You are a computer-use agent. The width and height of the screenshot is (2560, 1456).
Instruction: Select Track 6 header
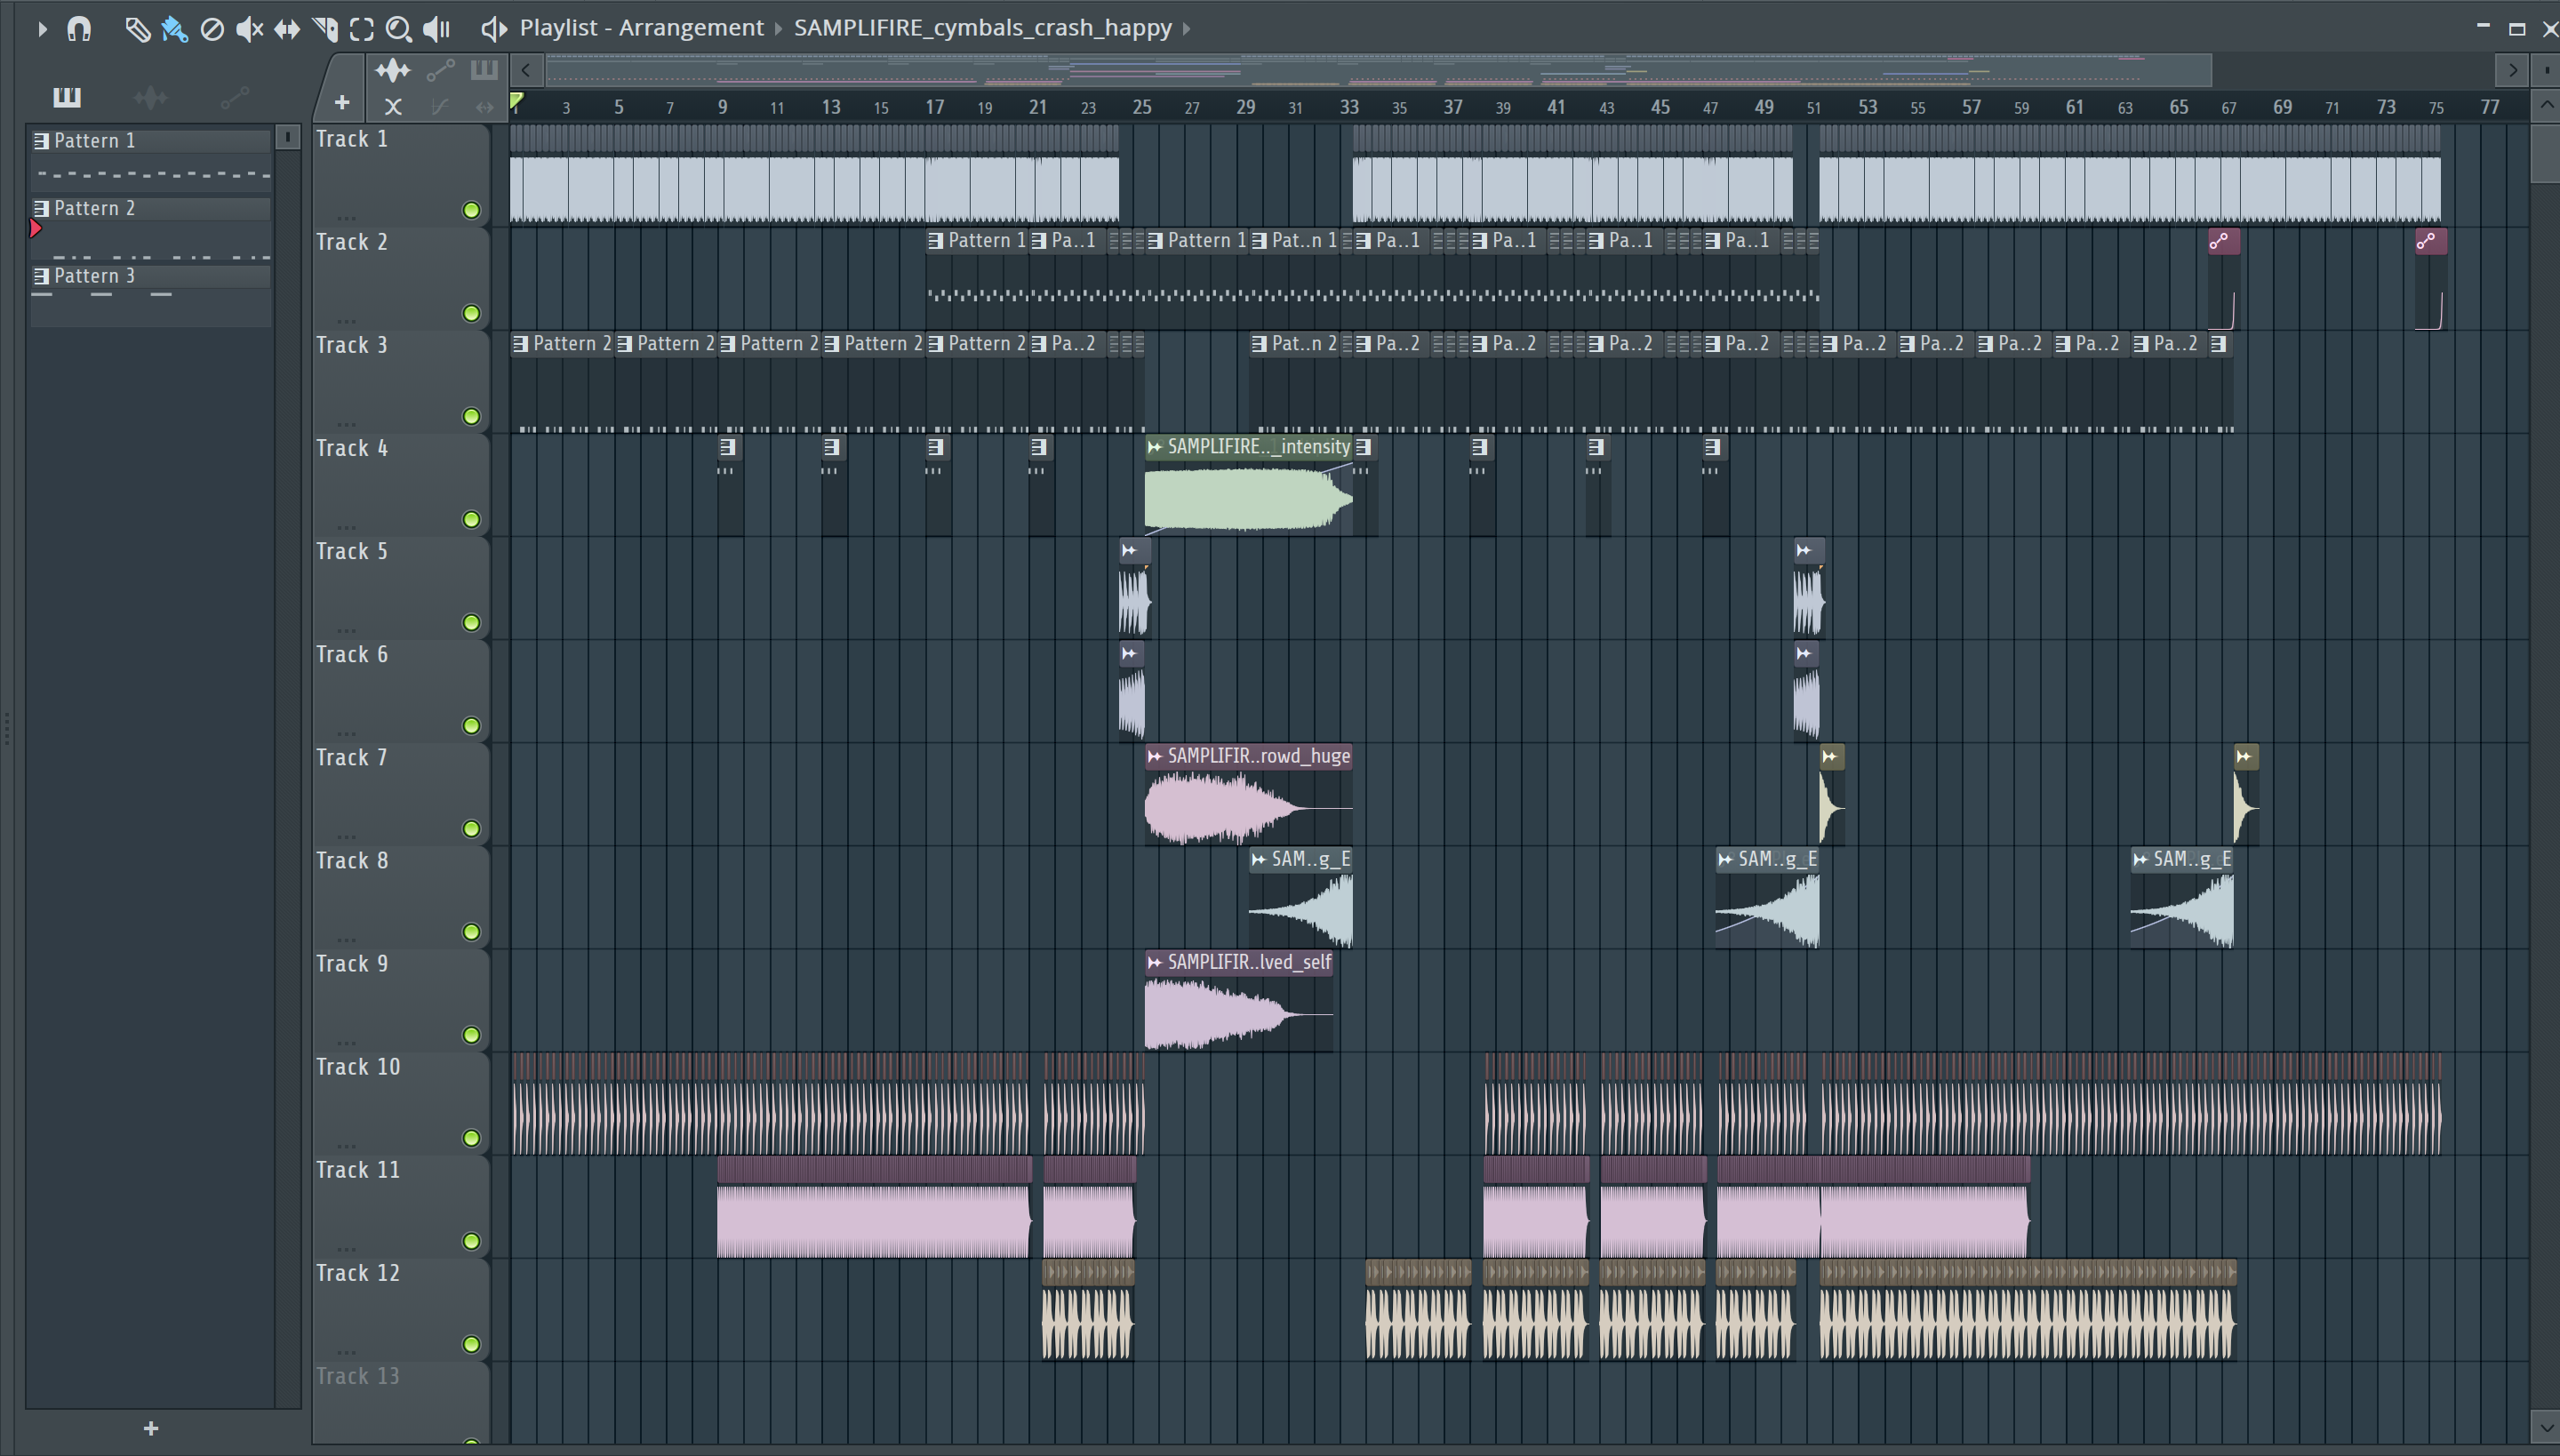pyautogui.click(x=400, y=690)
